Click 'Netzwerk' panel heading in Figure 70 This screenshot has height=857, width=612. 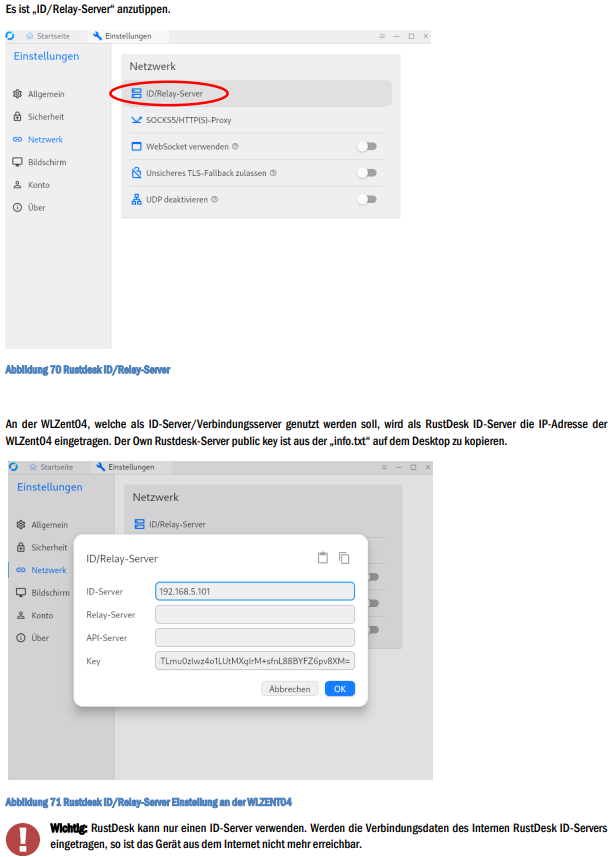(x=152, y=66)
